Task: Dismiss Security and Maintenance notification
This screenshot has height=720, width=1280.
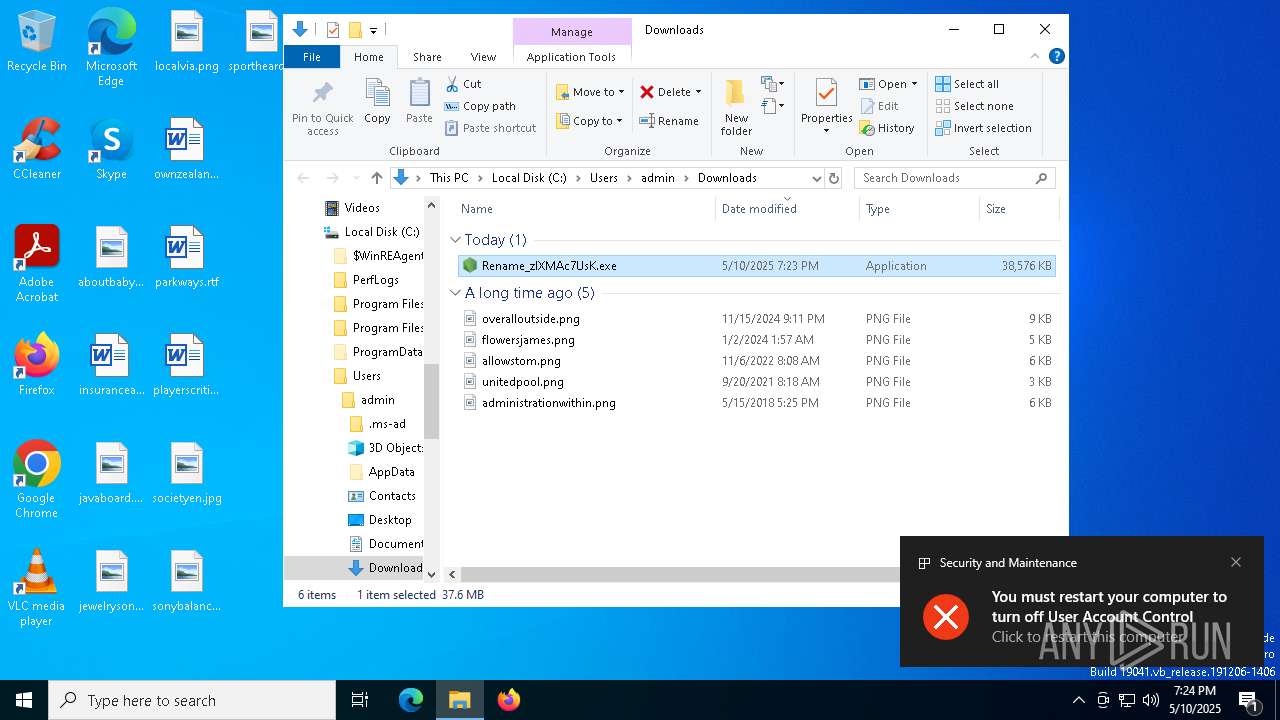Action: click(x=1236, y=562)
